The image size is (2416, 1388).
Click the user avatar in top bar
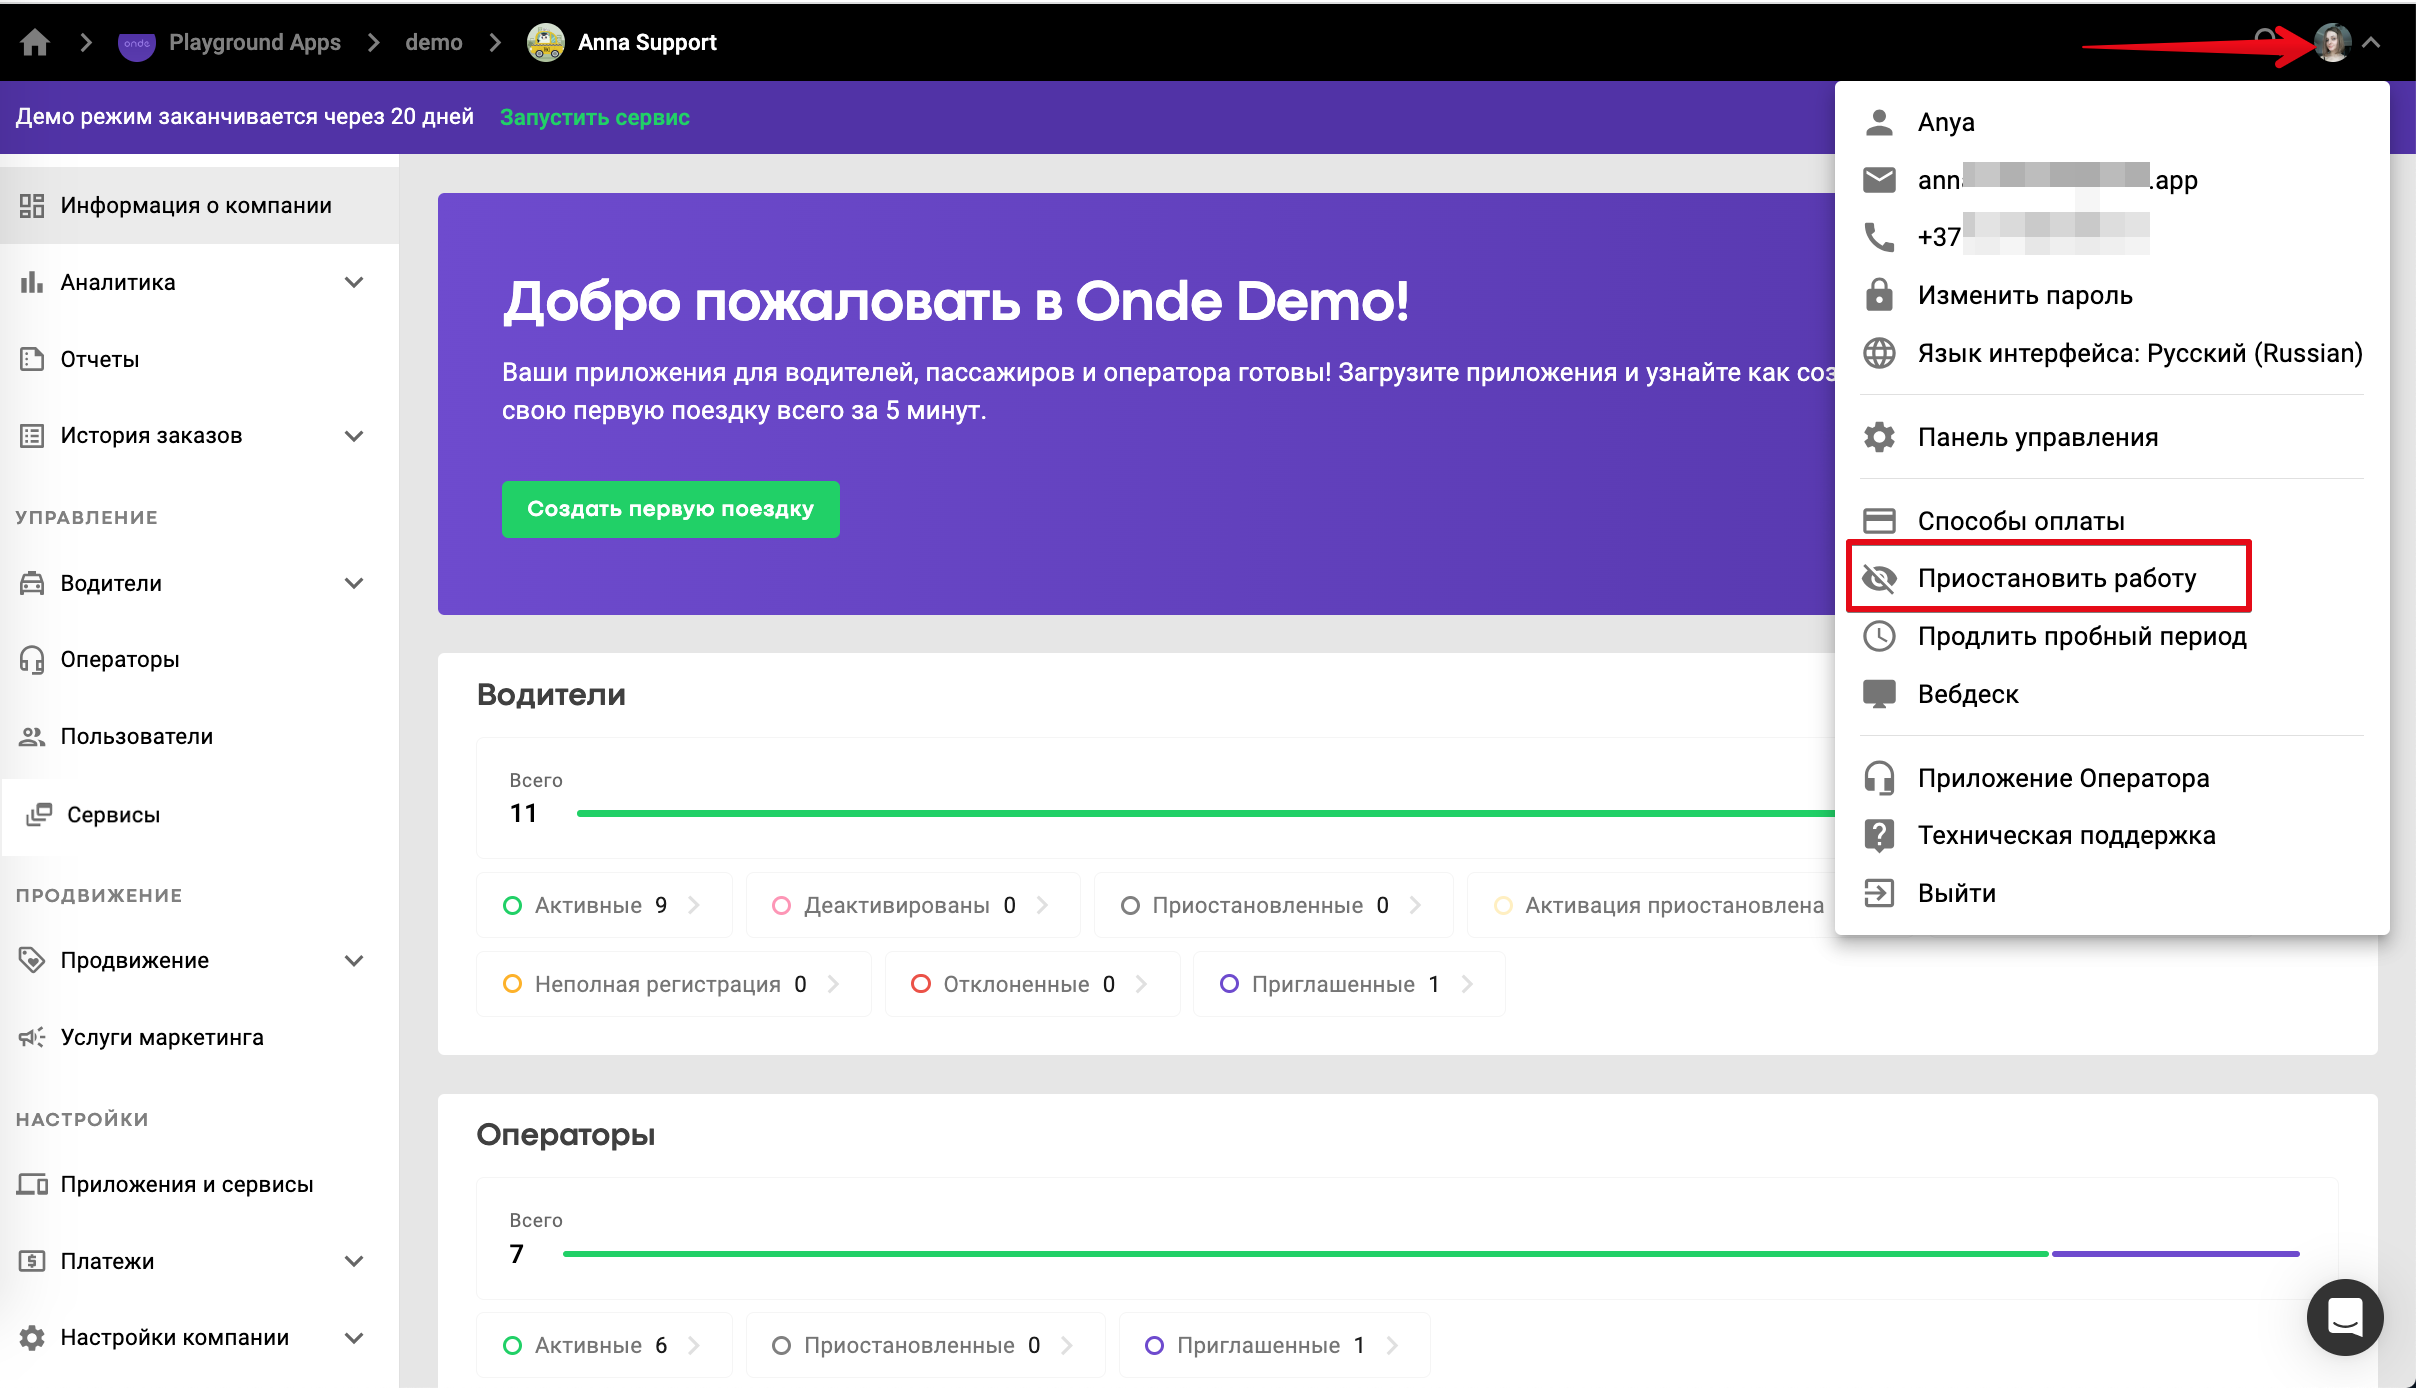coord(2332,42)
